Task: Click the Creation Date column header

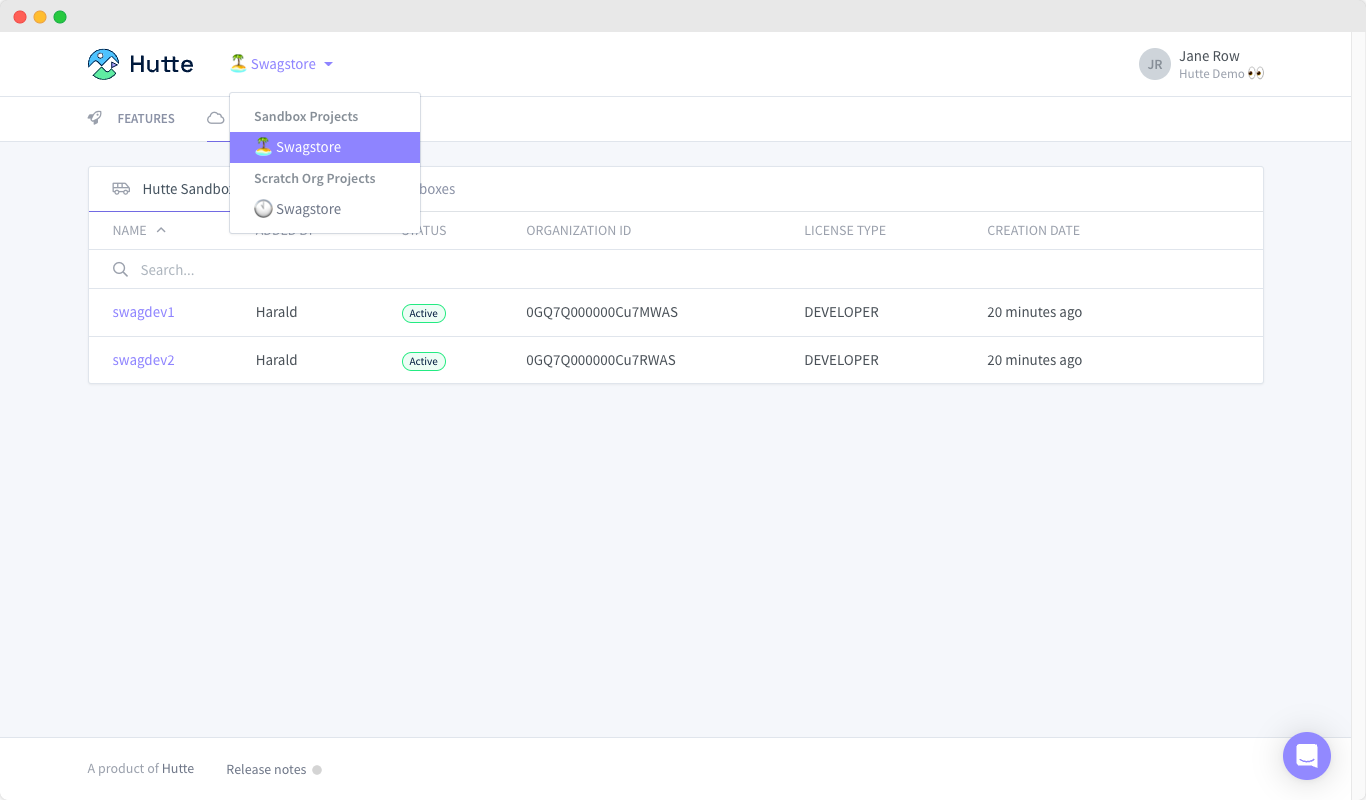Action: click(x=1033, y=230)
